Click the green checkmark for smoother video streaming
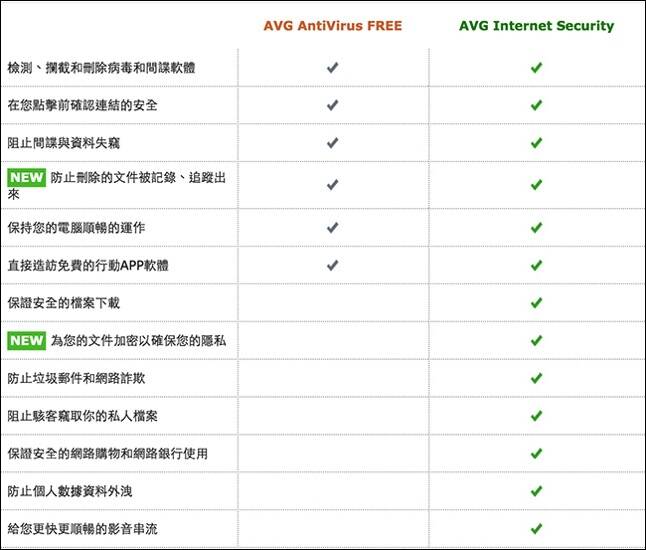646x550 pixels. (x=536, y=529)
